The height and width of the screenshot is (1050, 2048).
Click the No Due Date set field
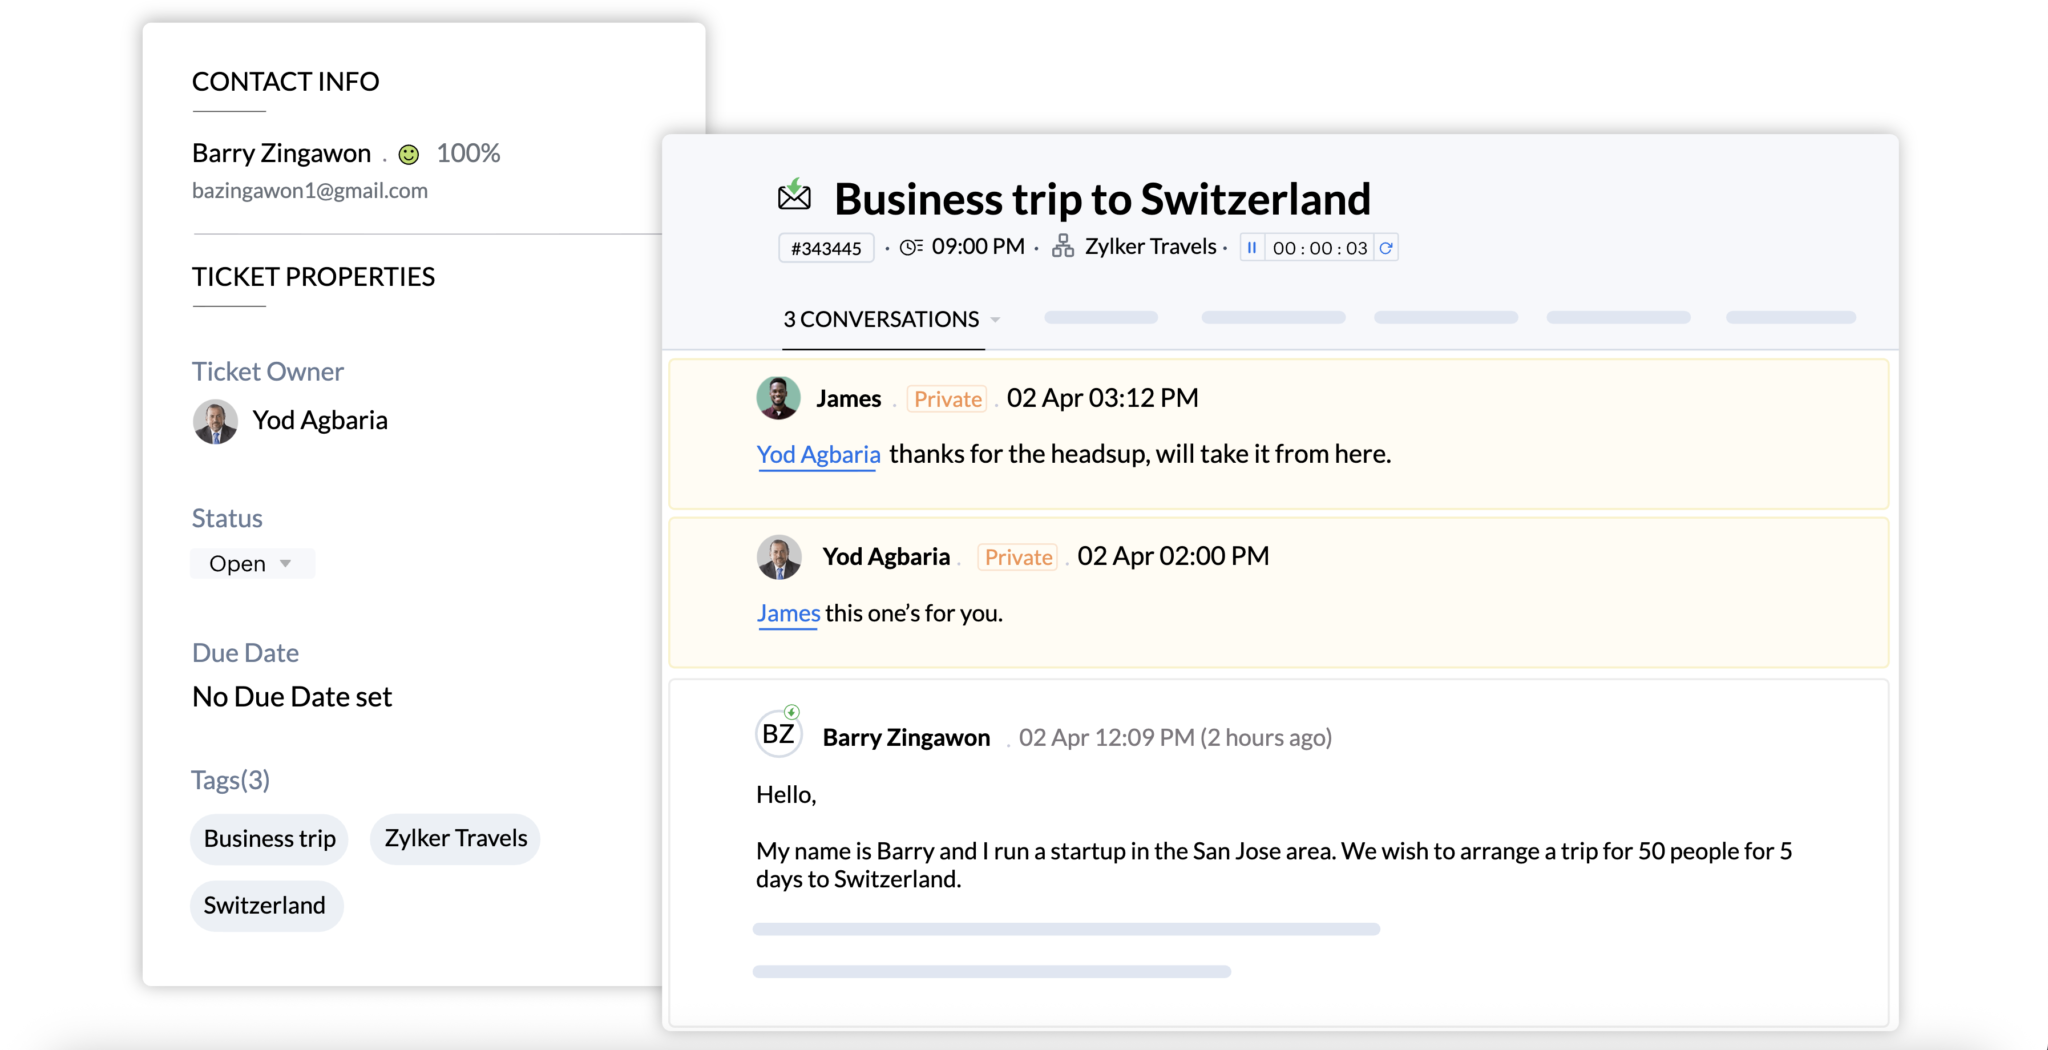point(292,697)
